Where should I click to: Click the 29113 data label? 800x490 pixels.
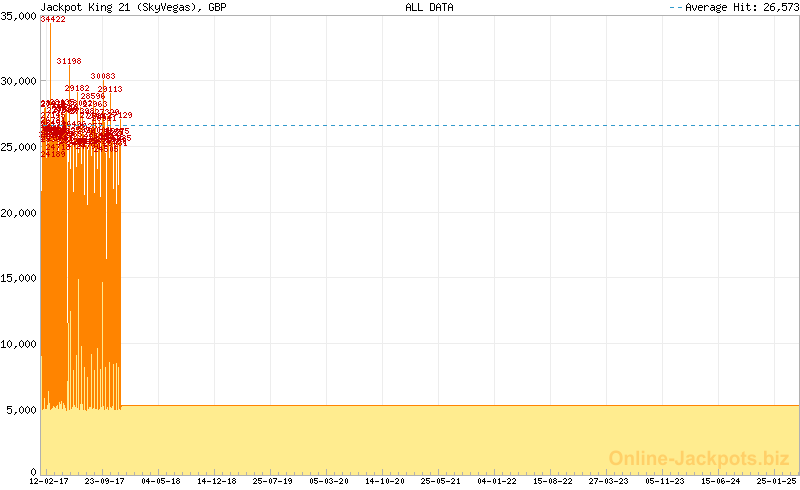pos(110,90)
